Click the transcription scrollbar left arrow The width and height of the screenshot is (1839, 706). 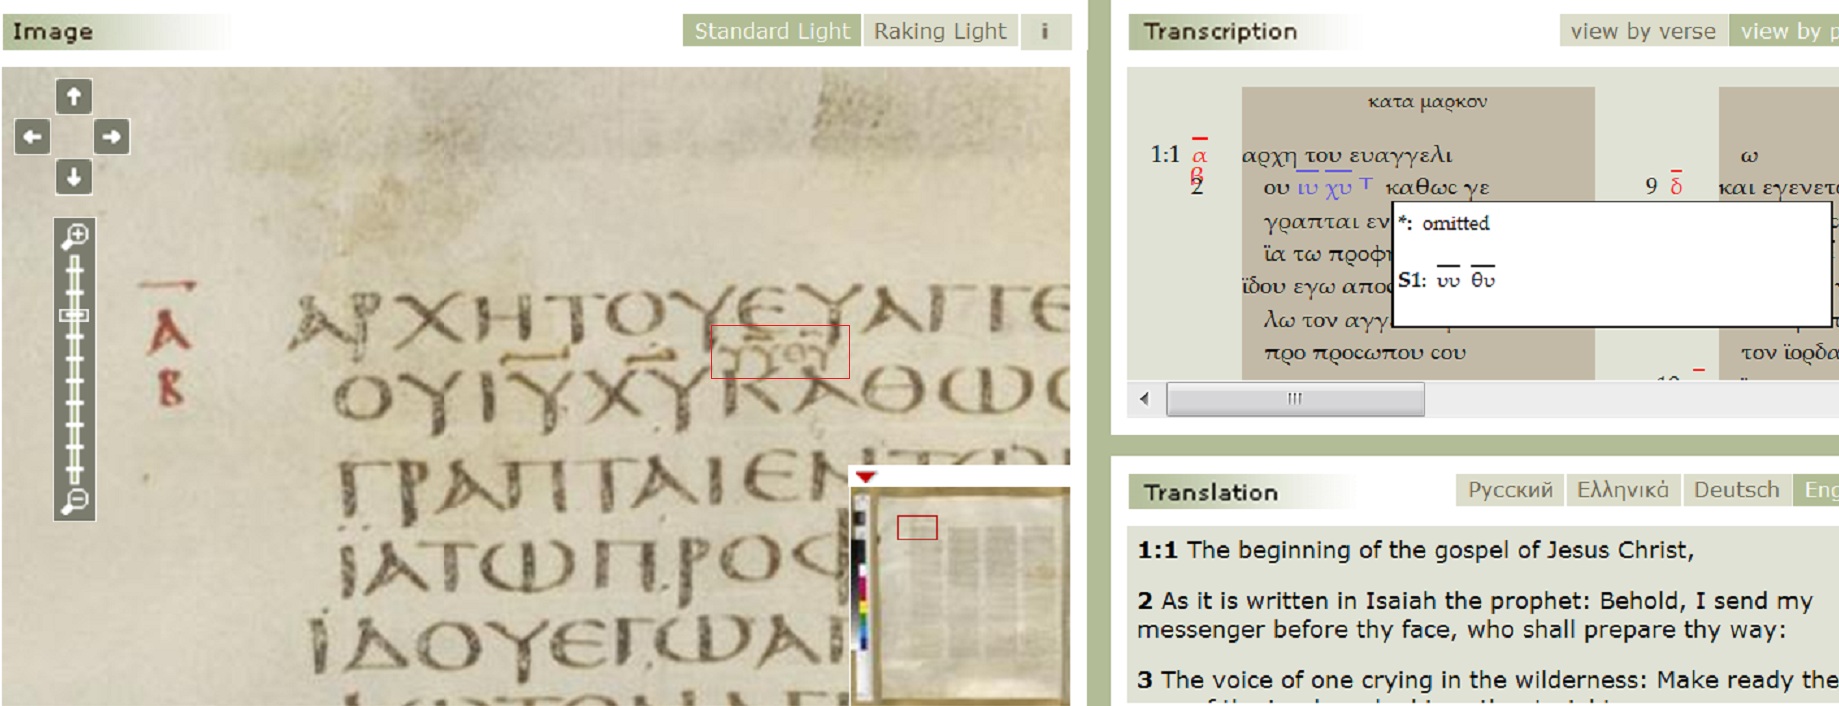tap(1144, 398)
